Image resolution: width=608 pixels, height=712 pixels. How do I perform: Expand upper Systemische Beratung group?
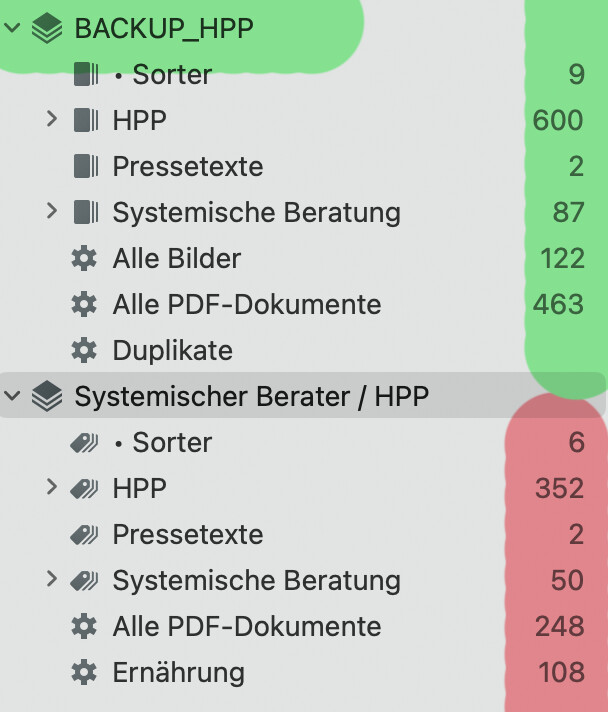pos(52,213)
